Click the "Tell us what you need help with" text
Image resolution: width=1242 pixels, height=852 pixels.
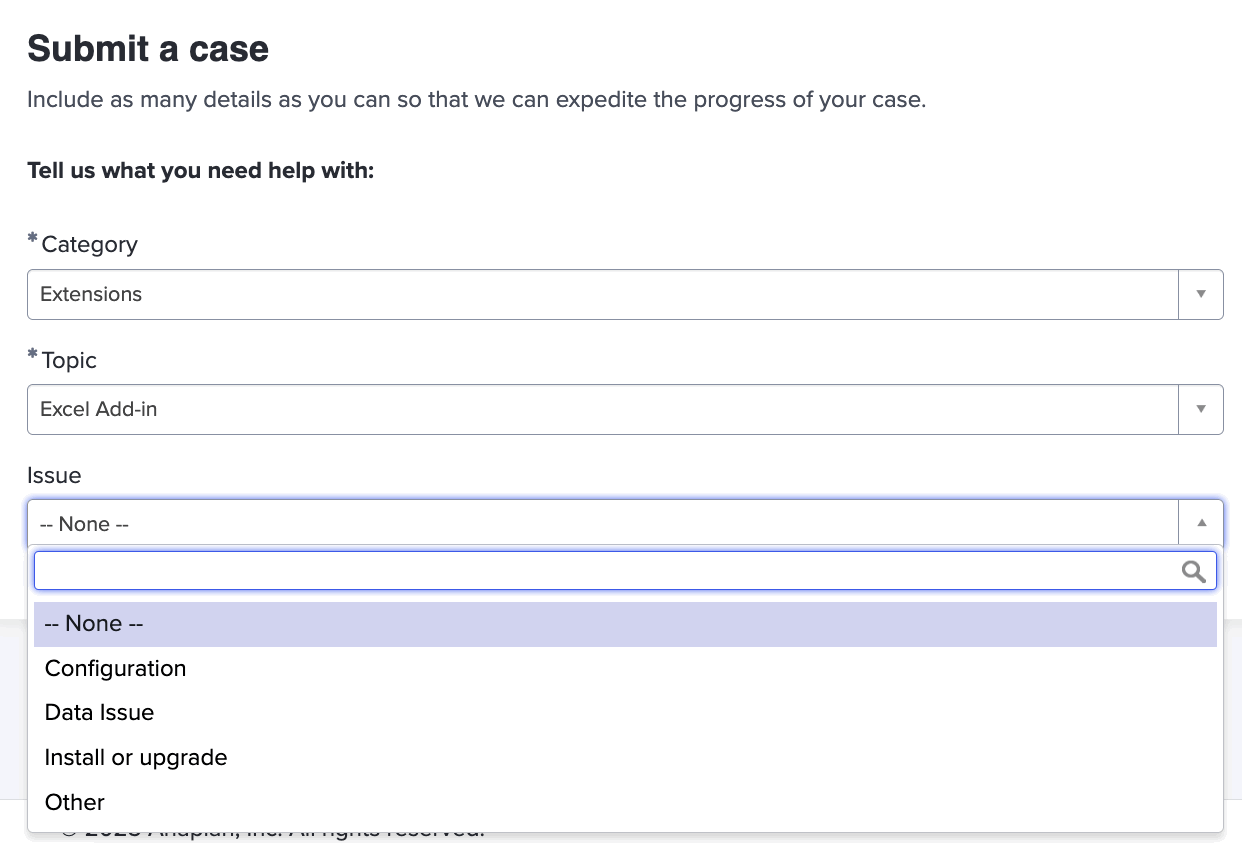200,170
